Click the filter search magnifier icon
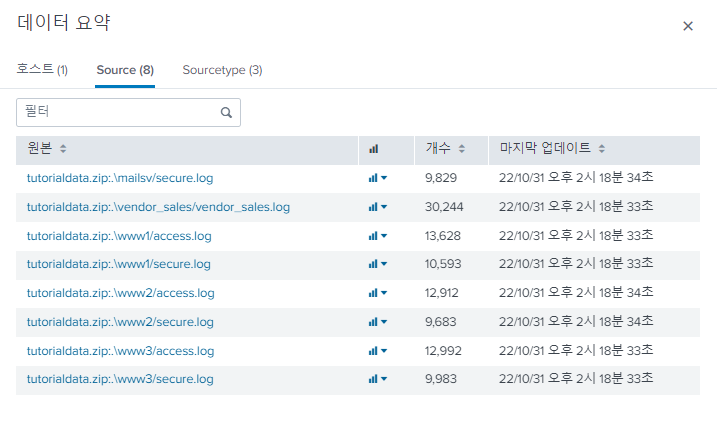Screen dimensions: 717x428 click(226, 112)
